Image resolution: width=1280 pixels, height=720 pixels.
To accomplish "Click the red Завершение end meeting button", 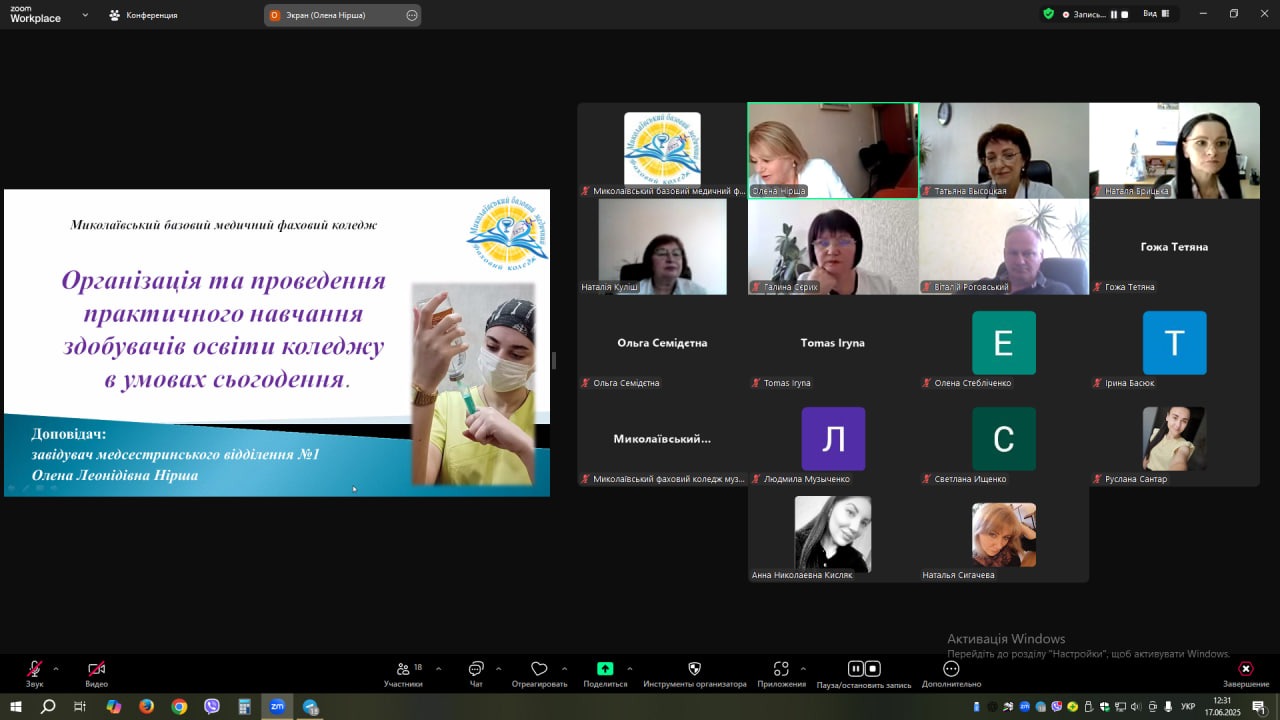I will click(1246, 669).
